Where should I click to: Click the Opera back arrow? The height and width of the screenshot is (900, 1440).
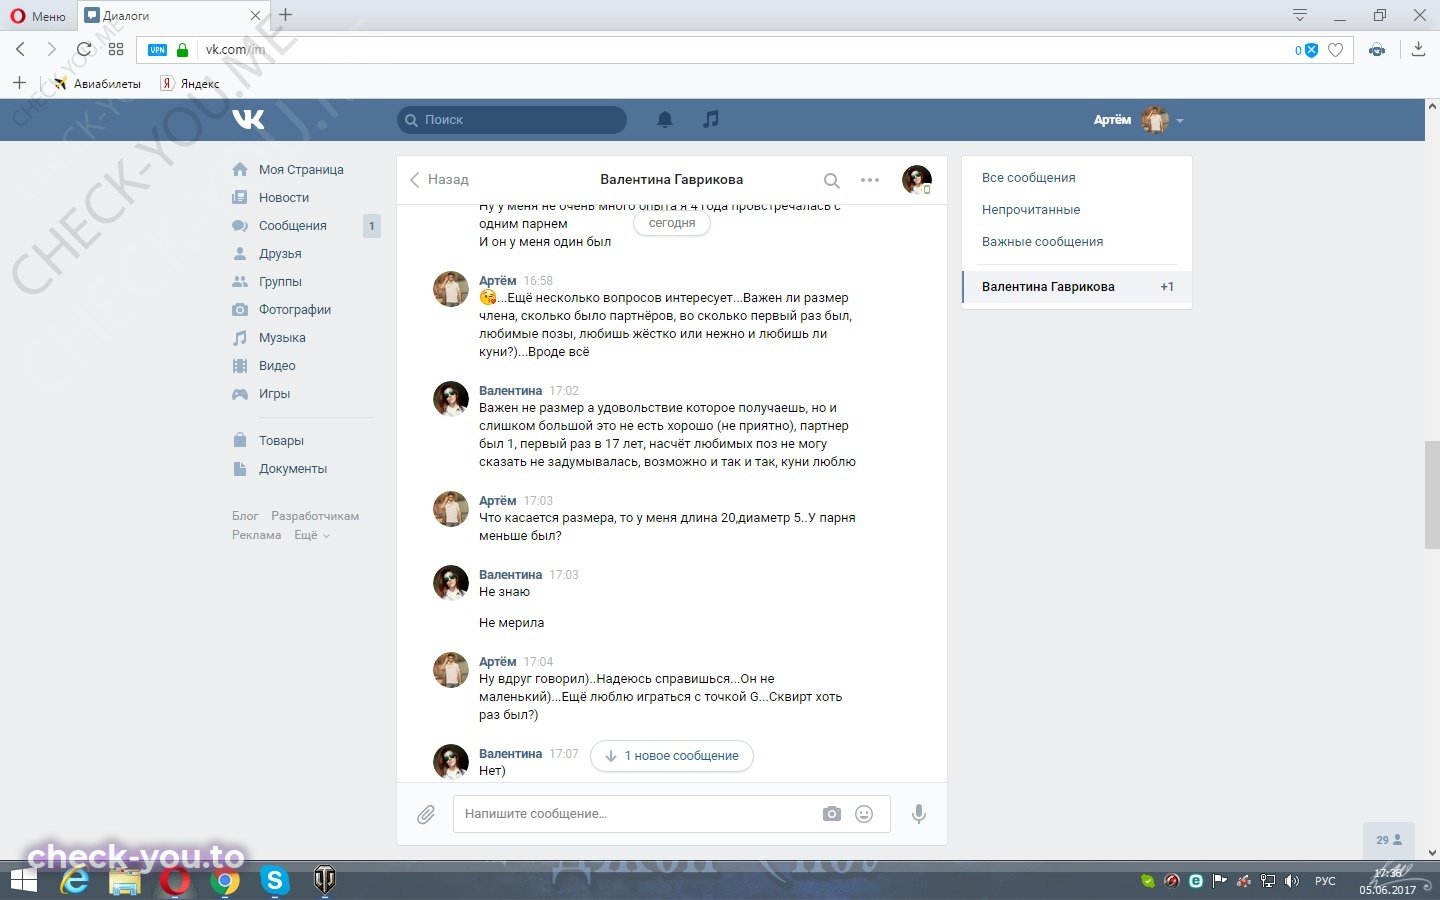coord(20,49)
